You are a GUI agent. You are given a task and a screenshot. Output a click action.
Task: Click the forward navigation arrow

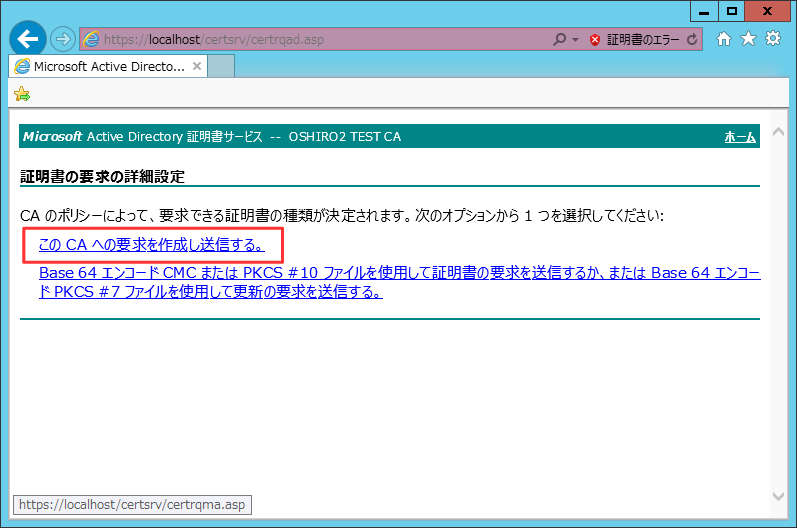coord(63,39)
